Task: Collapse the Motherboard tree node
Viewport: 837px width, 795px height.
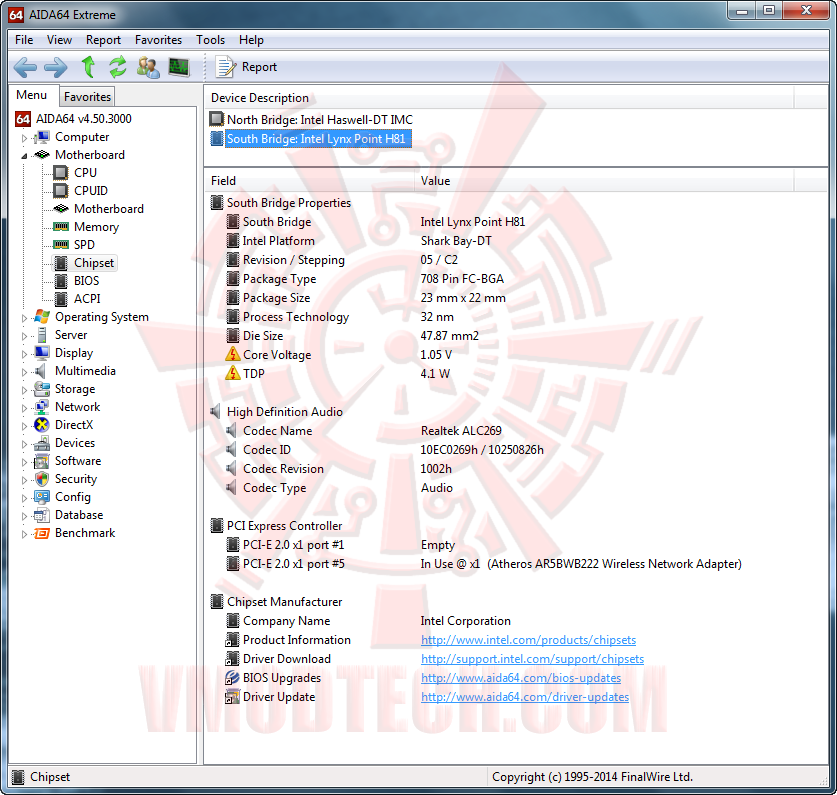Action: click(24, 156)
